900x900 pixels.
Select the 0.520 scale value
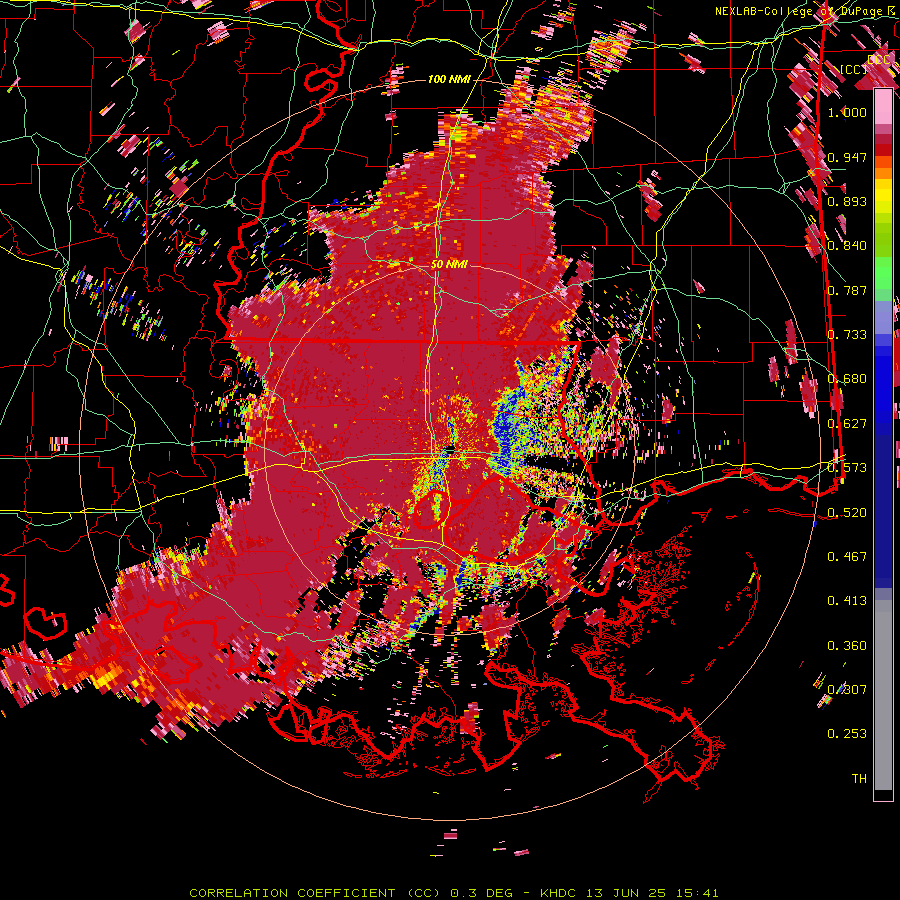click(847, 513)
